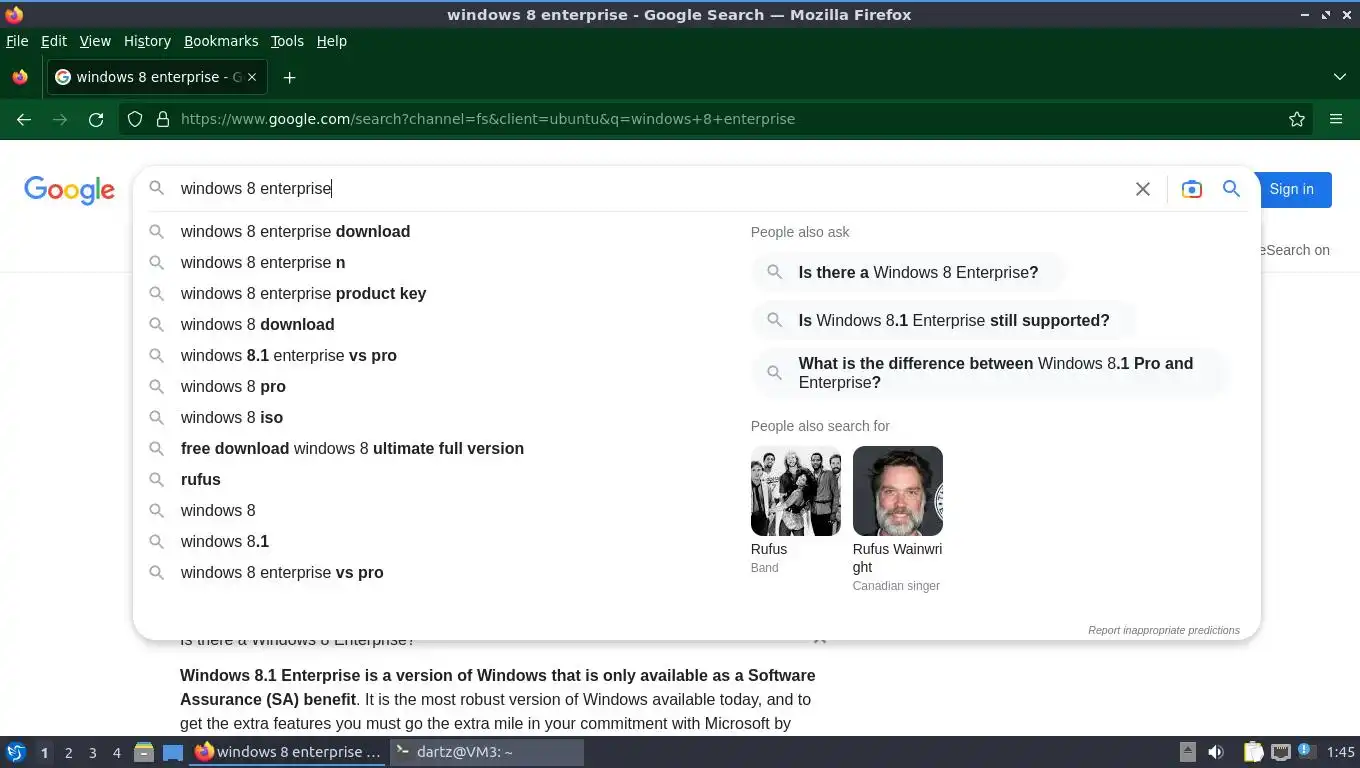Click the 1:45 taskbar clock

[1340, 752]
